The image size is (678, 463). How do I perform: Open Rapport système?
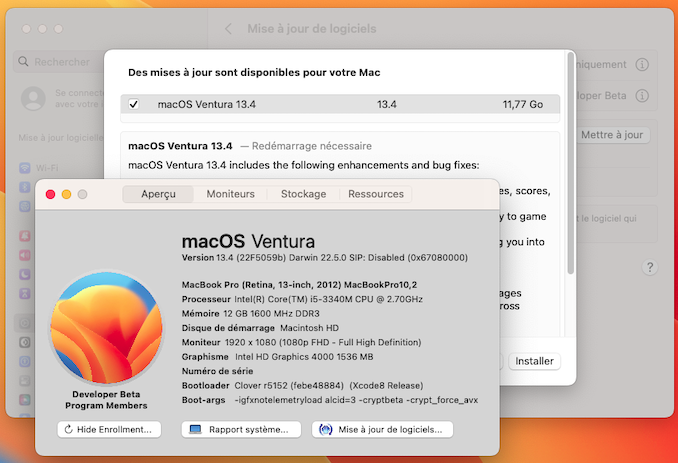coord(241,429)
